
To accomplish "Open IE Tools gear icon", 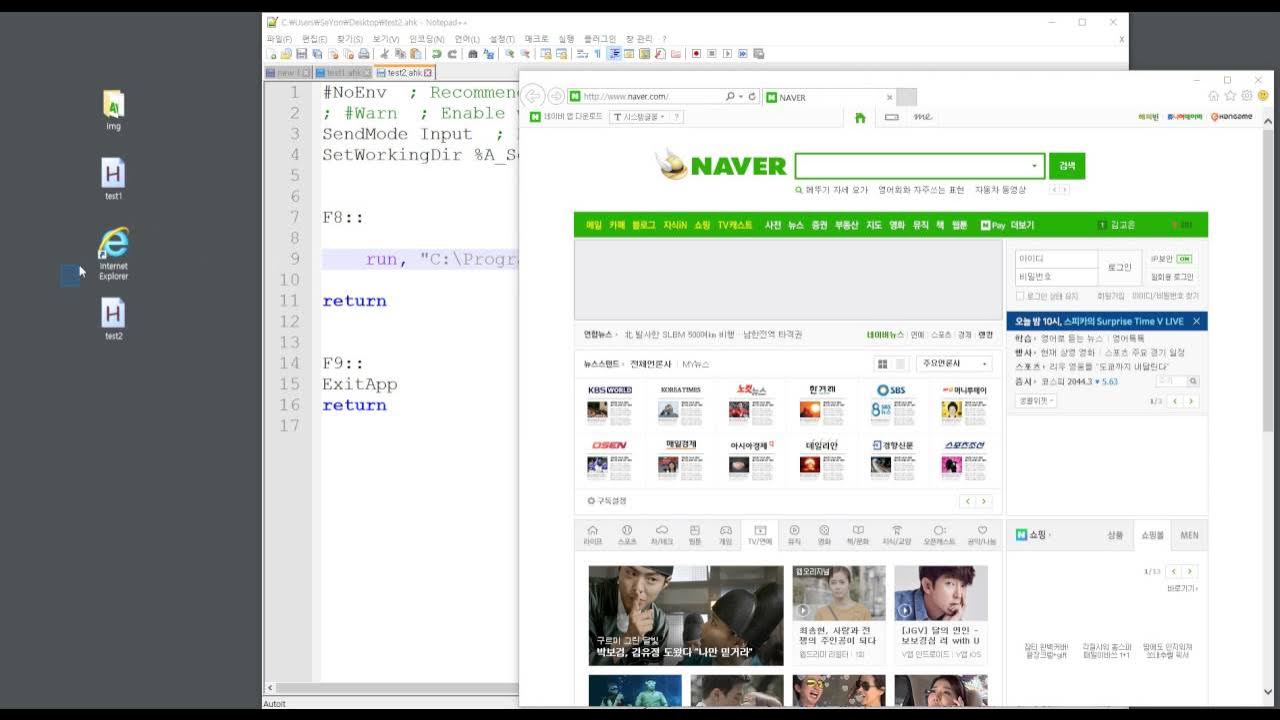I will click(1247, 96).
